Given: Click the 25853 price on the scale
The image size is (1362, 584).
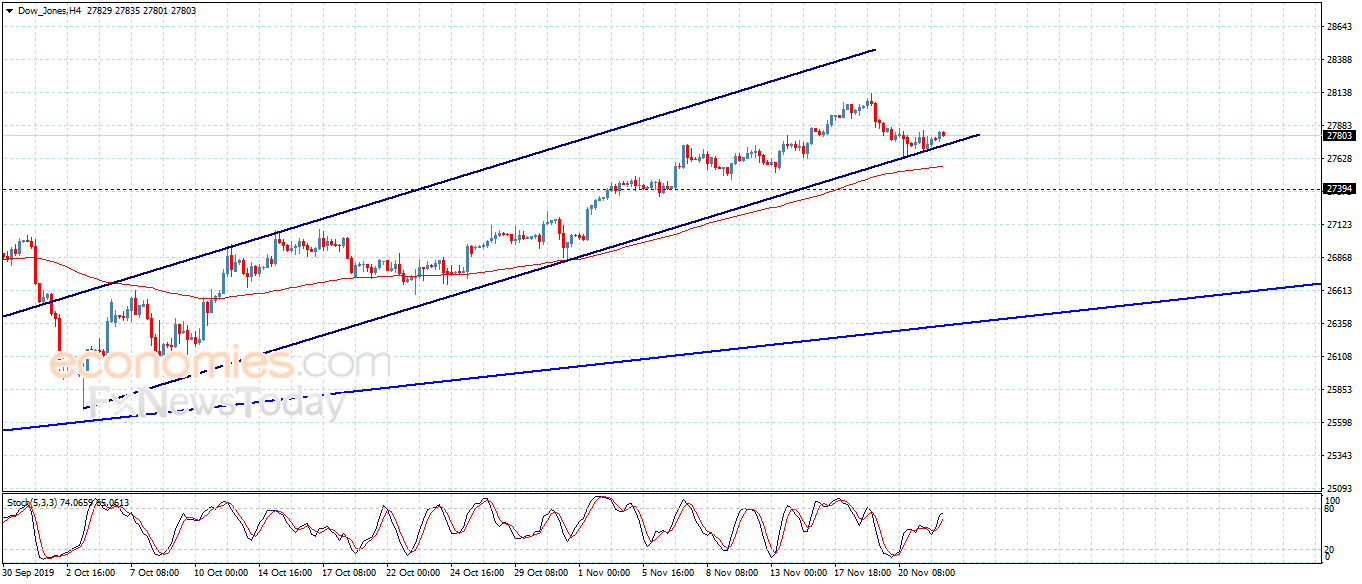Looking at the screenshot, I should [1340, 390].
